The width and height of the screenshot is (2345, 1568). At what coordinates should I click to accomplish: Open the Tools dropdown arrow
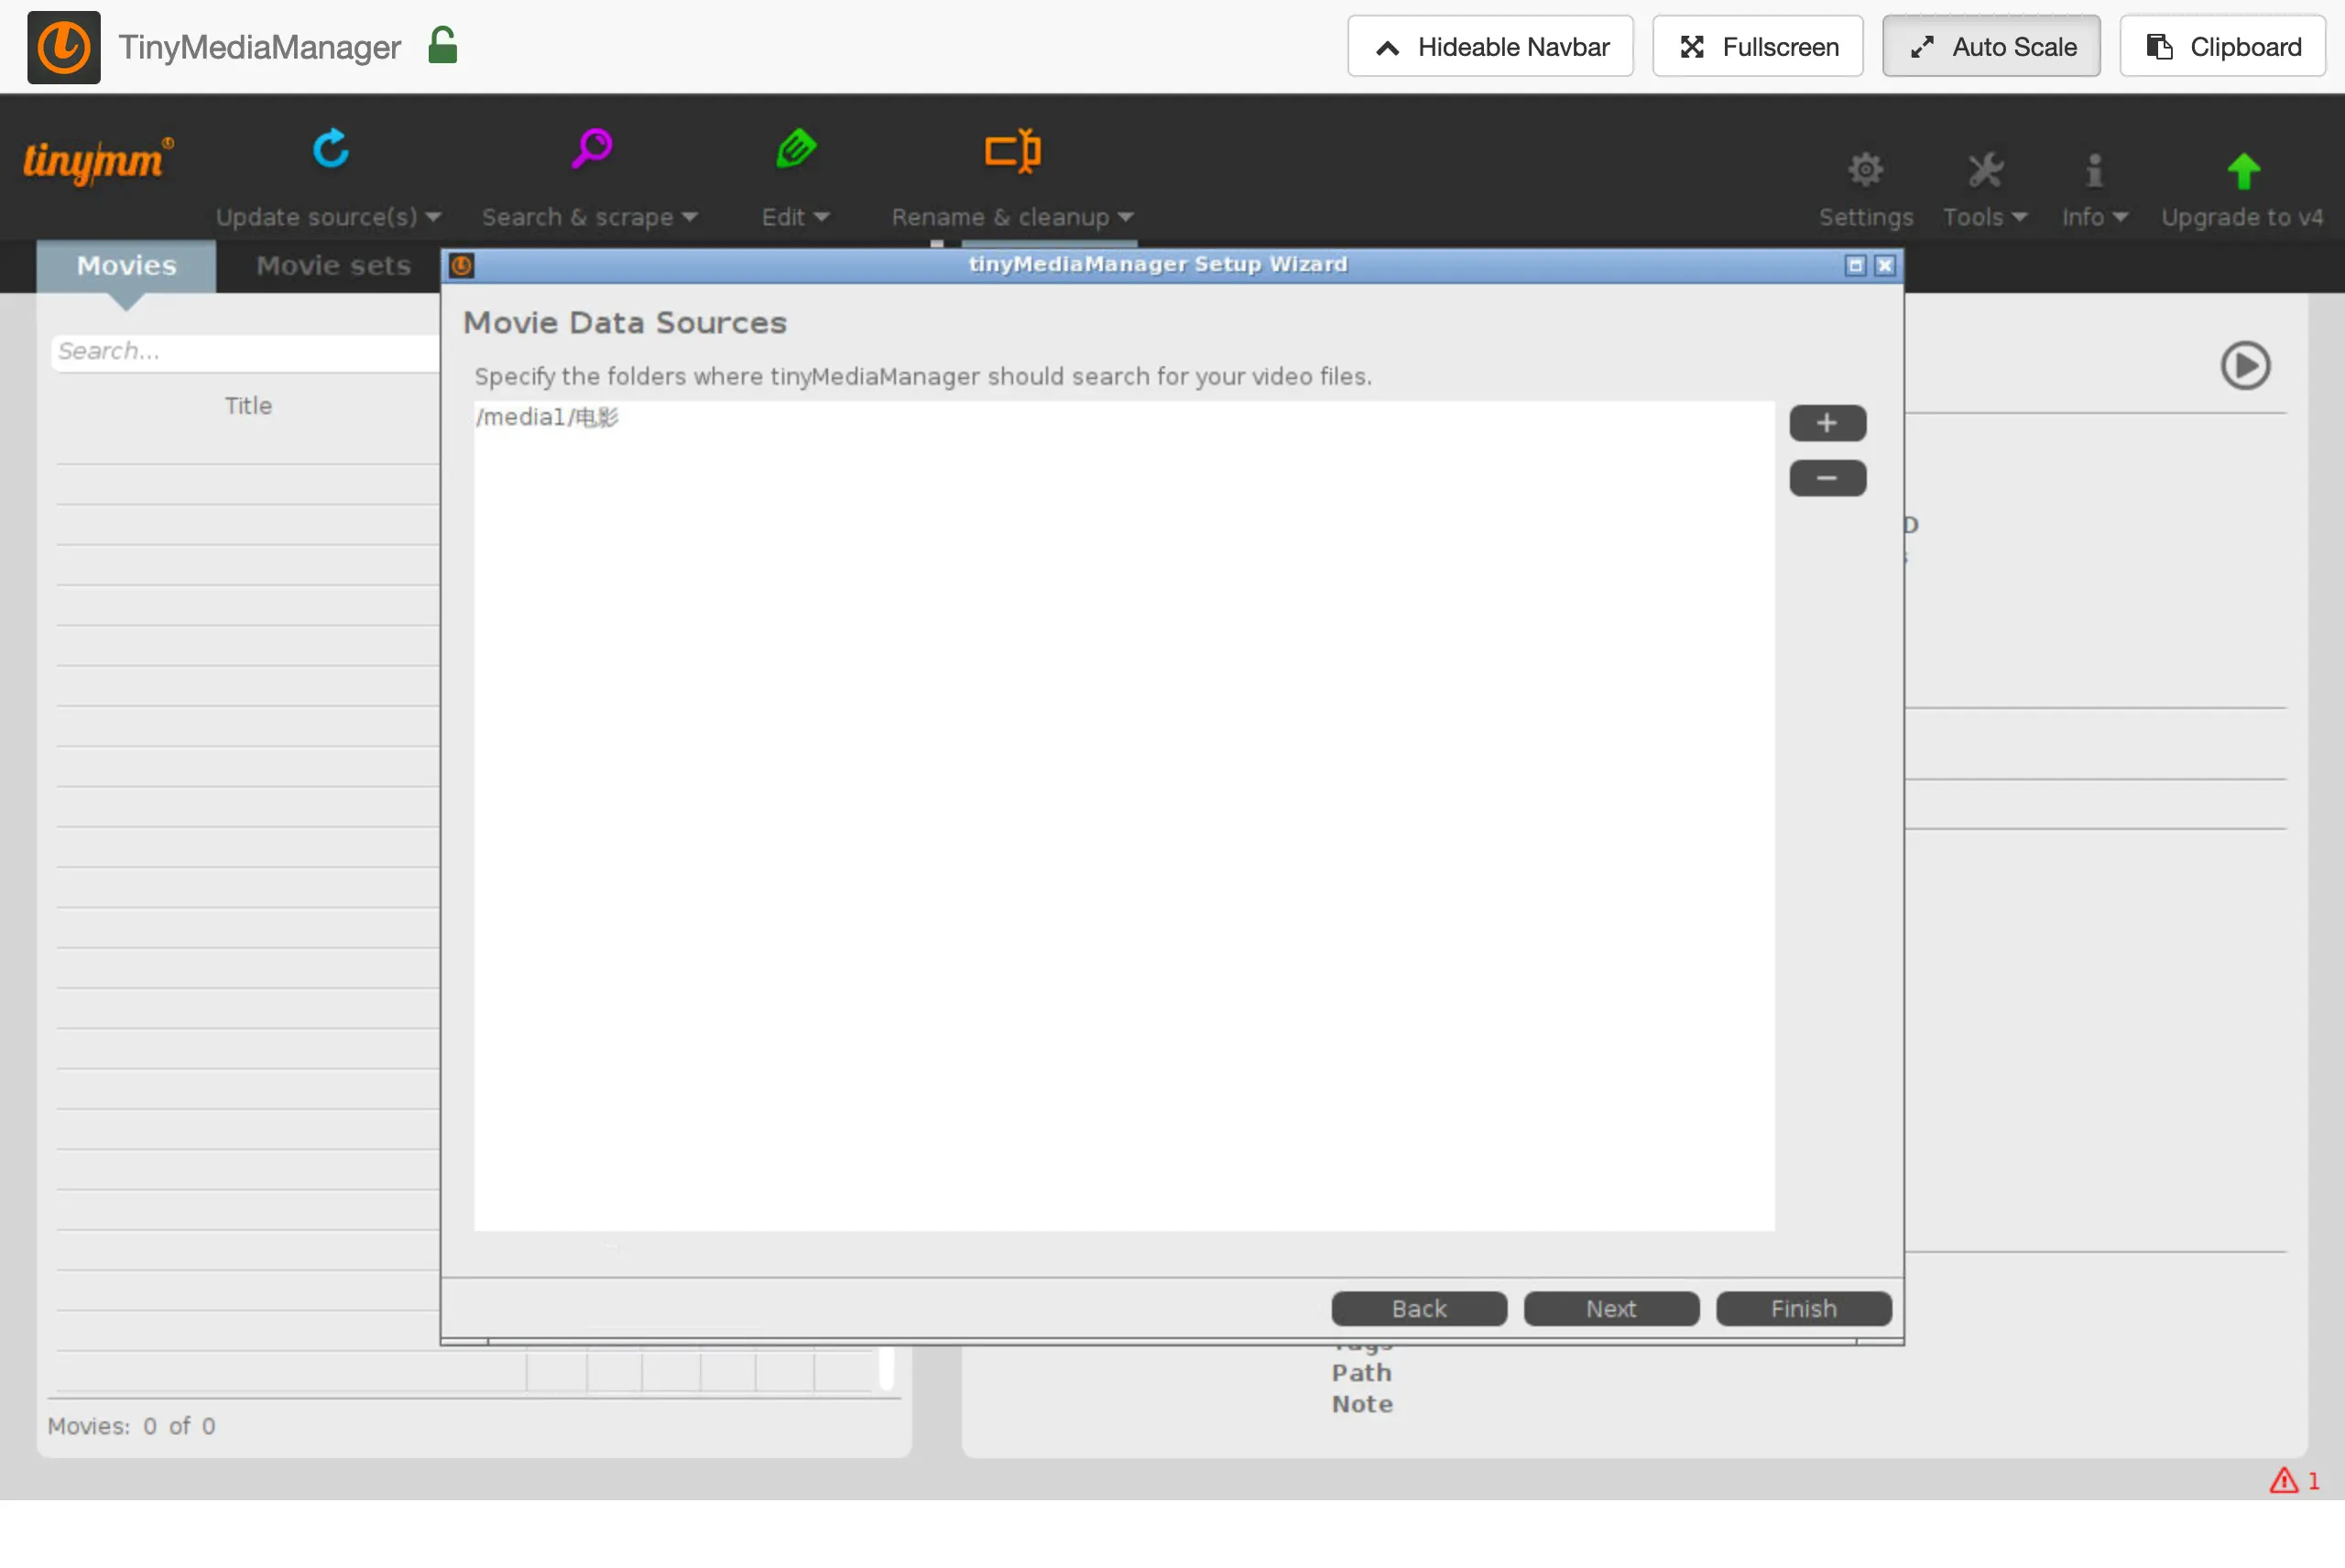coord(2019,217)
